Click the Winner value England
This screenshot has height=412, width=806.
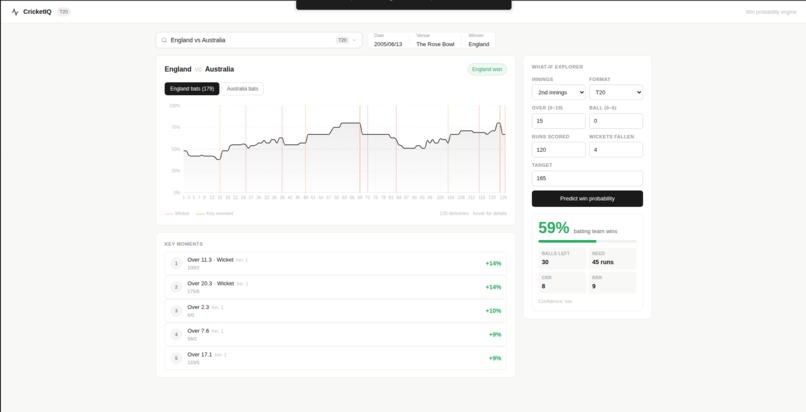pos(479,44)
